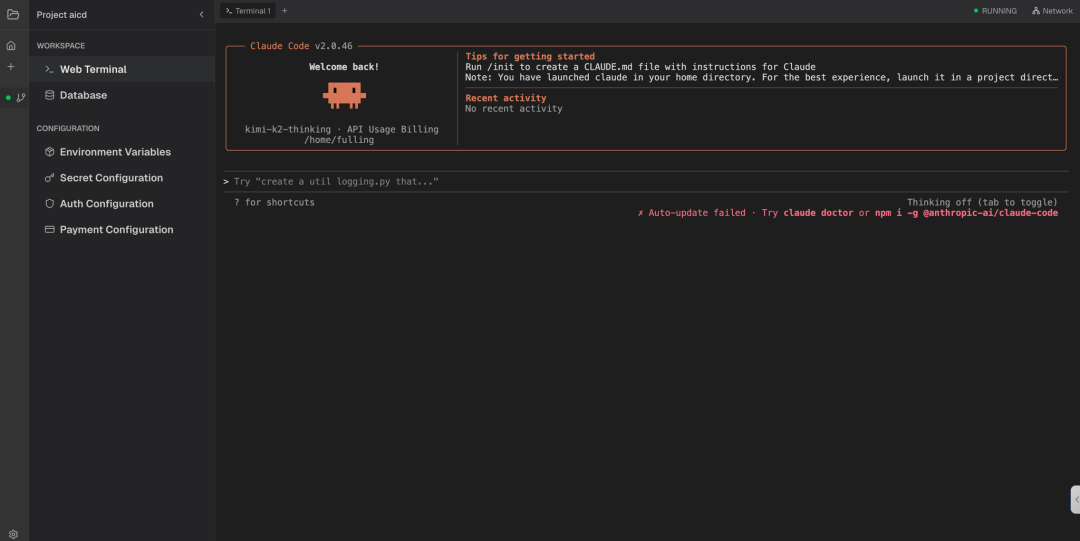Focus the Claude Code prompt input

(x=640, y=182)
